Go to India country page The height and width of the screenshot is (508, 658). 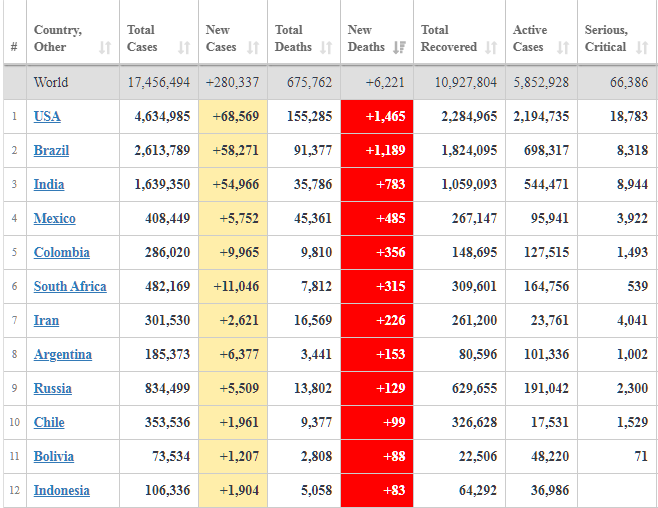(x=48, y=185)
